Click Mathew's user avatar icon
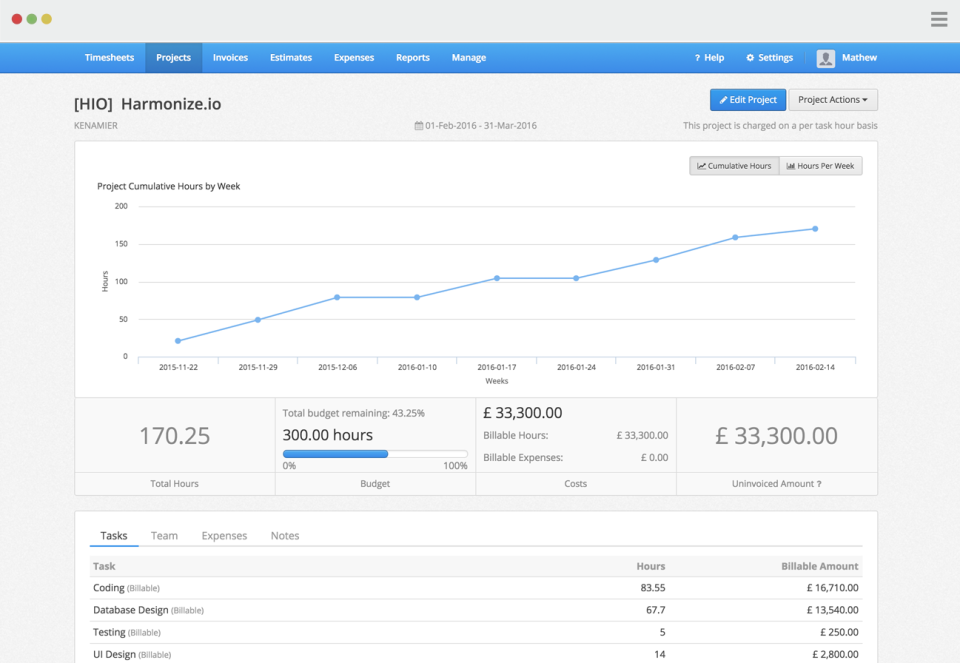Image resolution: width=960 pixels, height=663 pixels. click(x=826, y=57)
